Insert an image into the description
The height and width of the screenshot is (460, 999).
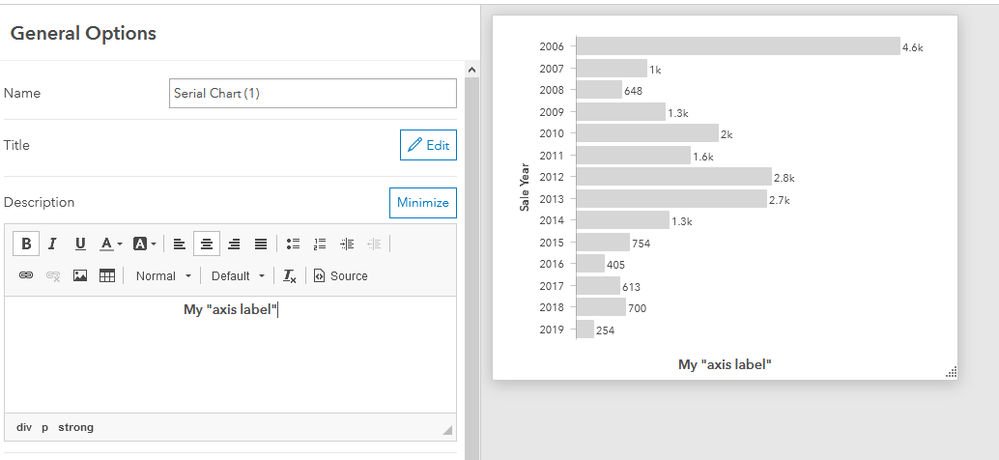pos(80,276)
